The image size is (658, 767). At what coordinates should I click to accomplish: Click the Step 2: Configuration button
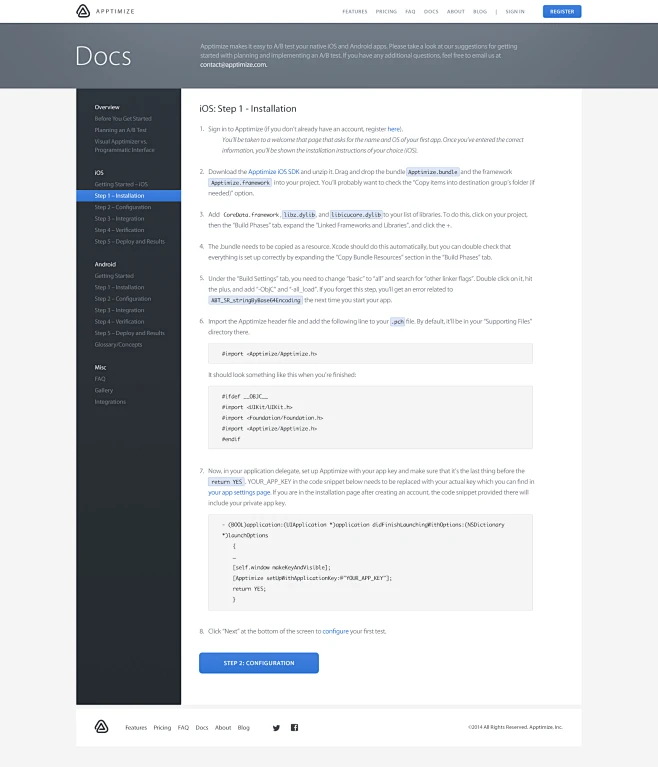click(258, 663)
